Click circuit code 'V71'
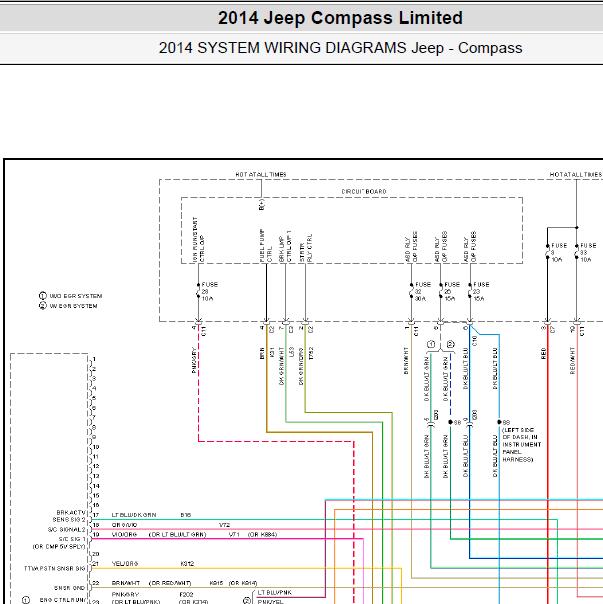Image resolution: width=603 pixels, height=604 pixels. click(x=234, y=535)
